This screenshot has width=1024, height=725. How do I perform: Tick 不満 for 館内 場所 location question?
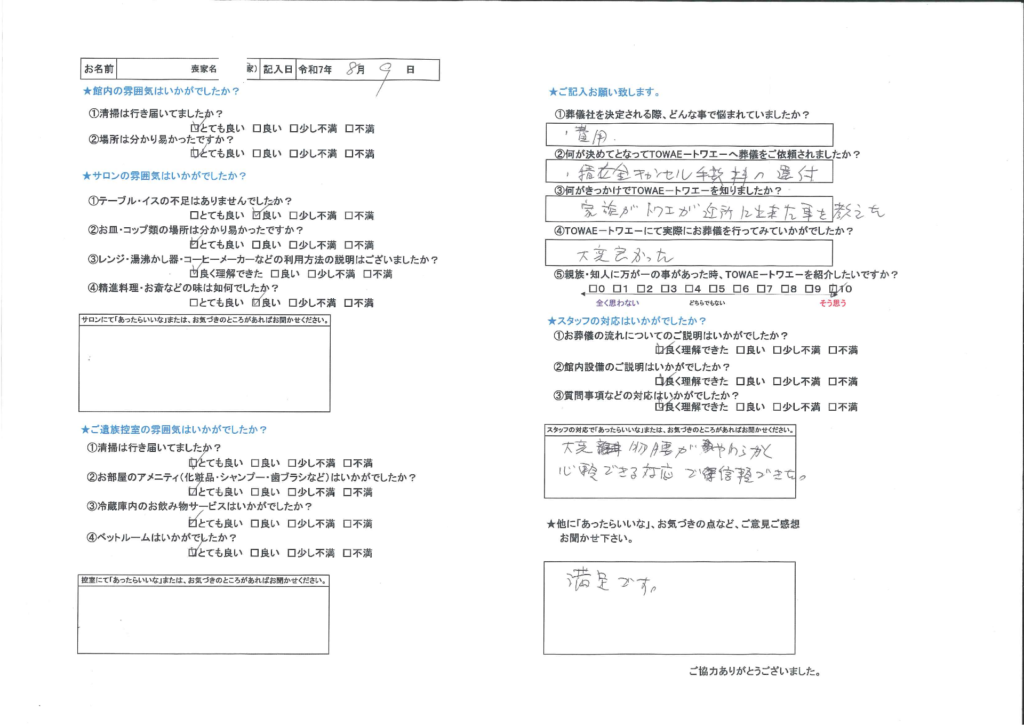pos(349,154)
